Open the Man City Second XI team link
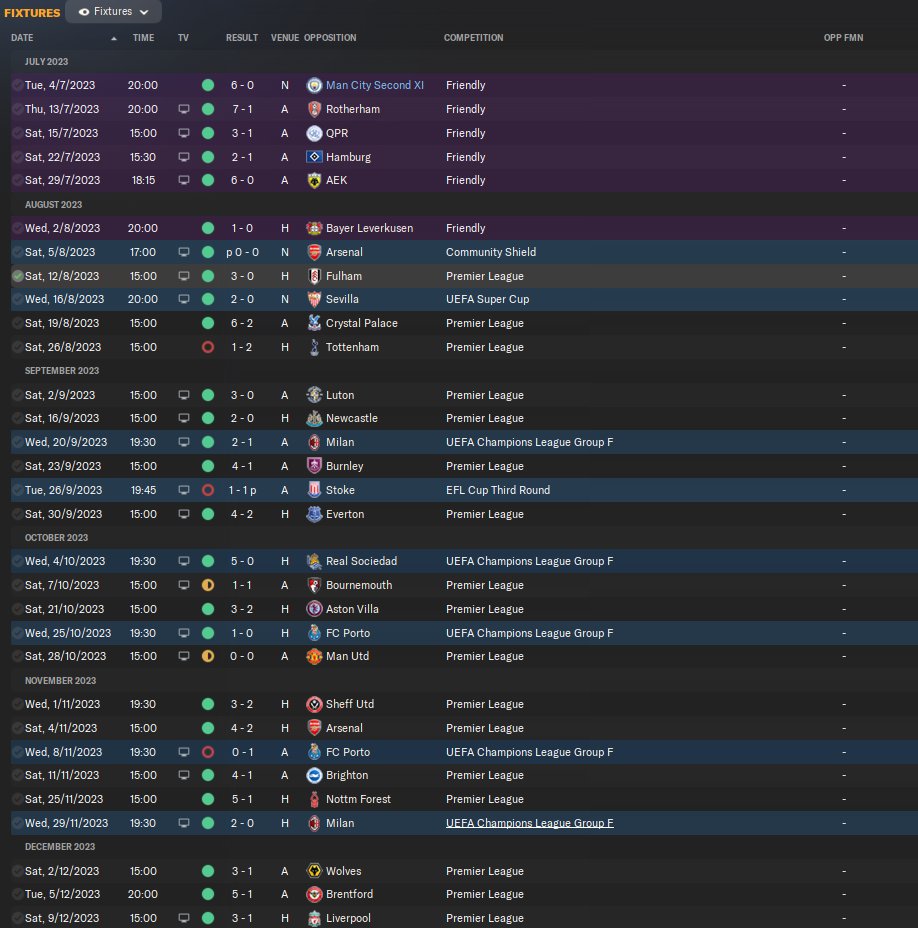918x928 pixels. (375, 85)
